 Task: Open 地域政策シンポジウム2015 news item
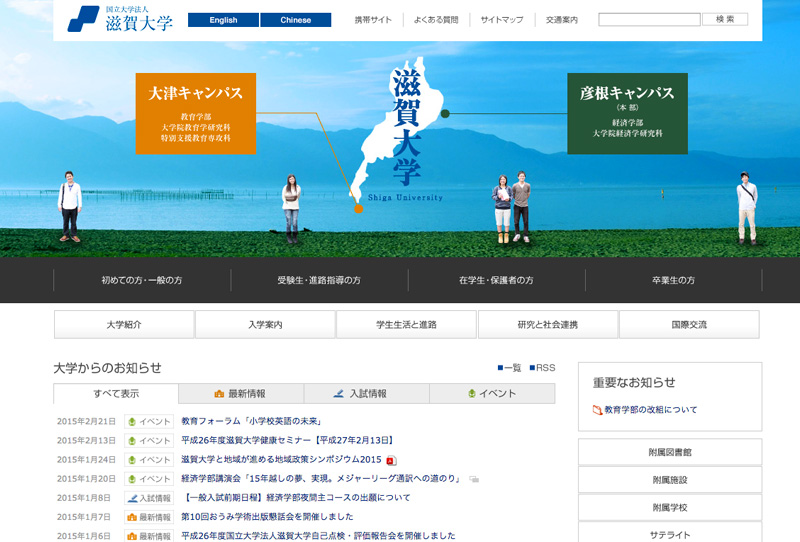pyautogui.click(x=281, y=459)
